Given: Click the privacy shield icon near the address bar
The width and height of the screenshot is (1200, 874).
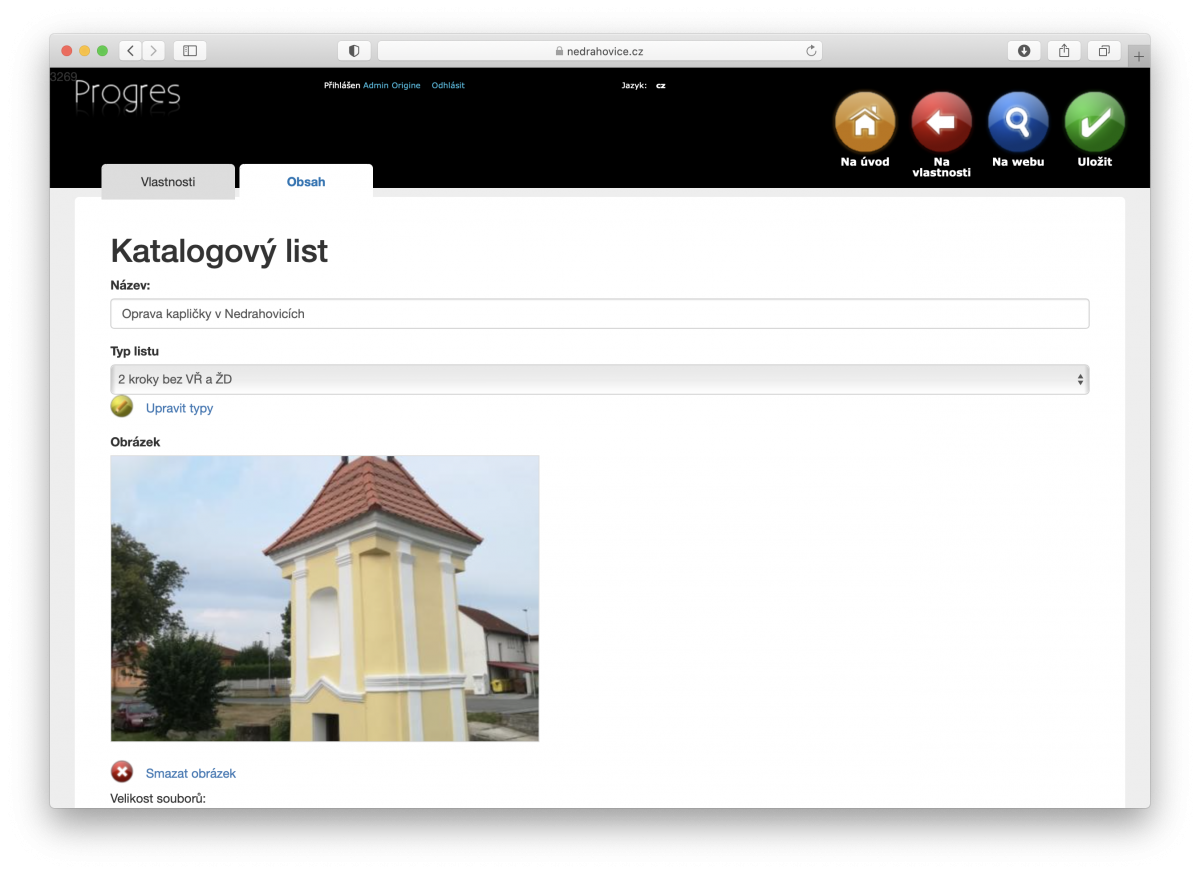Looking at the screenshot, I should click(354, 50).
